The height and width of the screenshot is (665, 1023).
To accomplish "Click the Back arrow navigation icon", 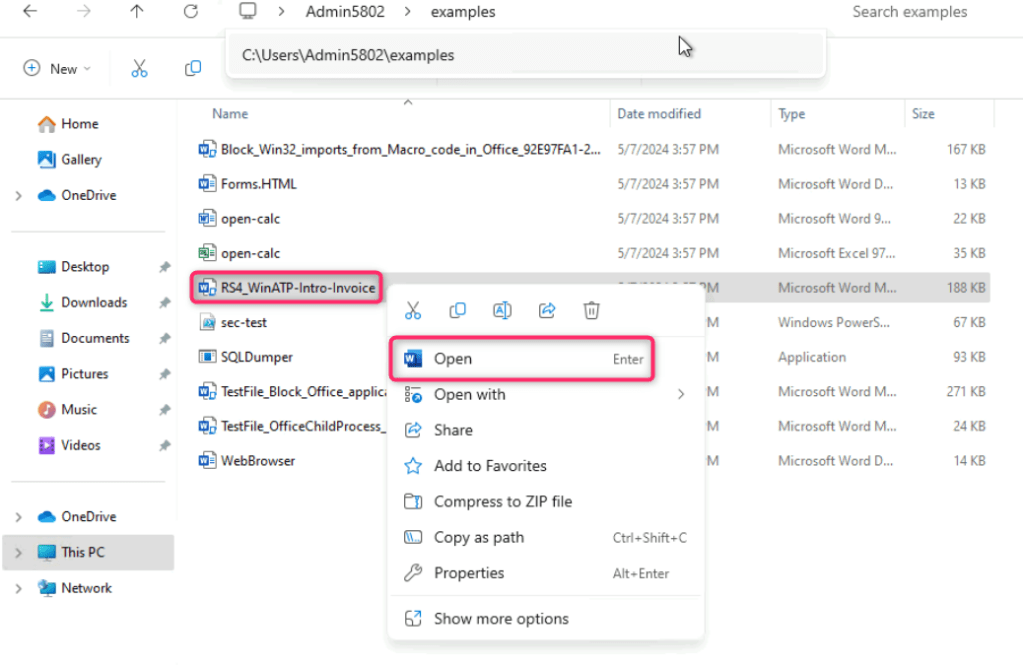I will (30, 12).
